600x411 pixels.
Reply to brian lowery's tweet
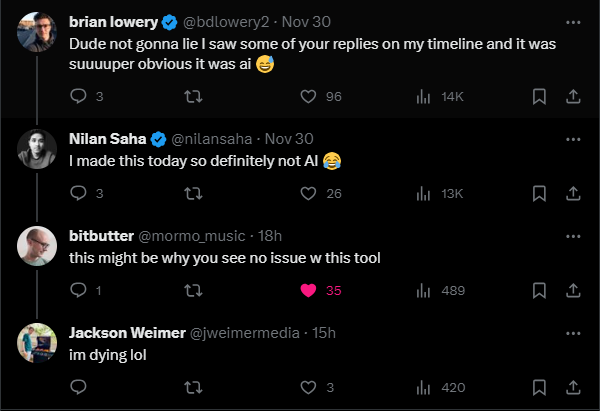point(80,96)
